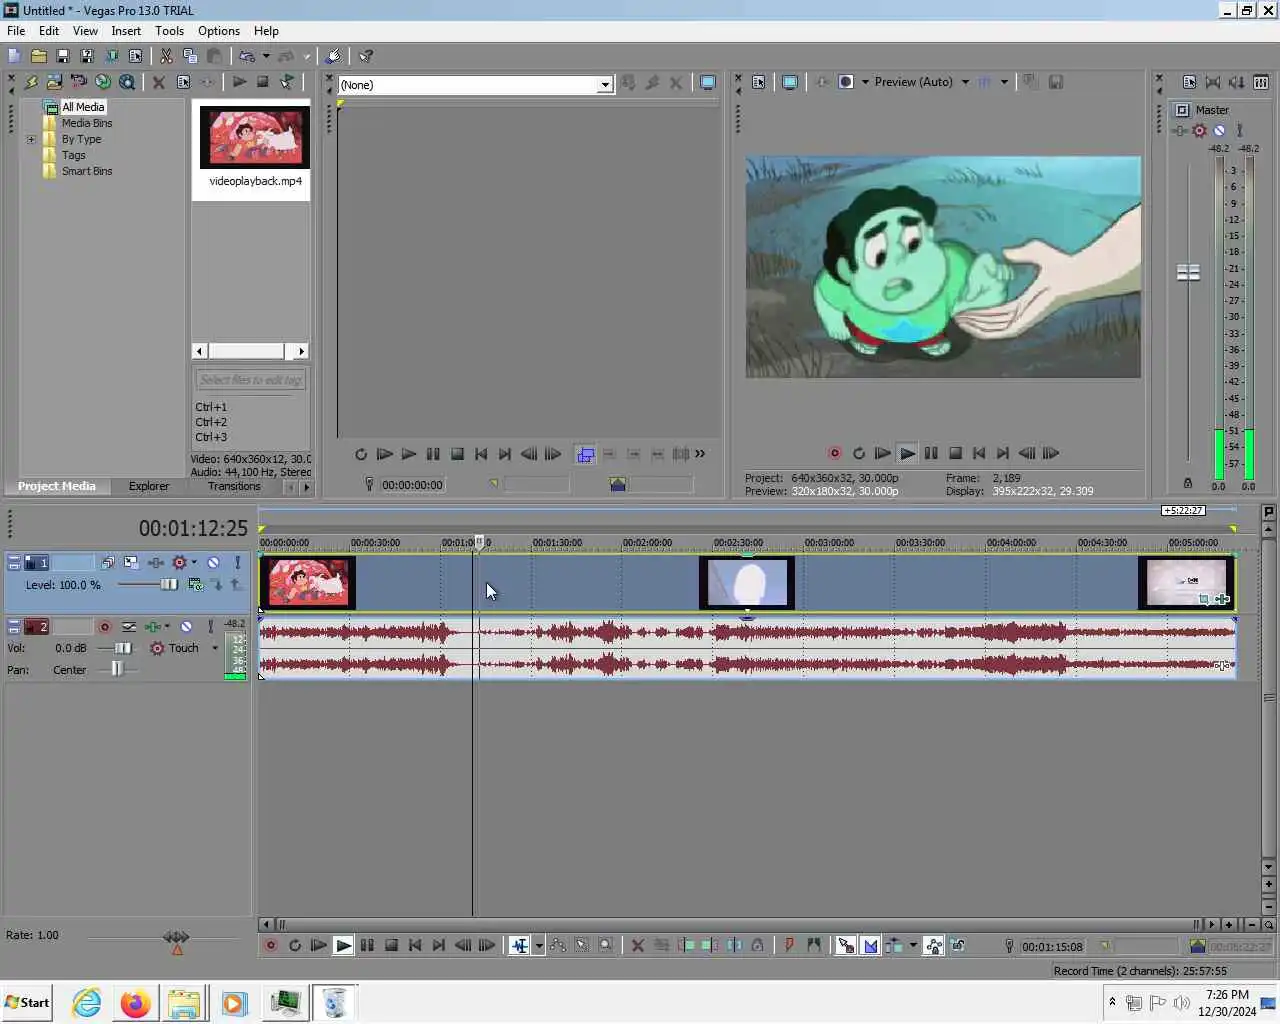Open the File menu
Image resolution: width=1280 pixels, height=1024 pixels.
16,31
